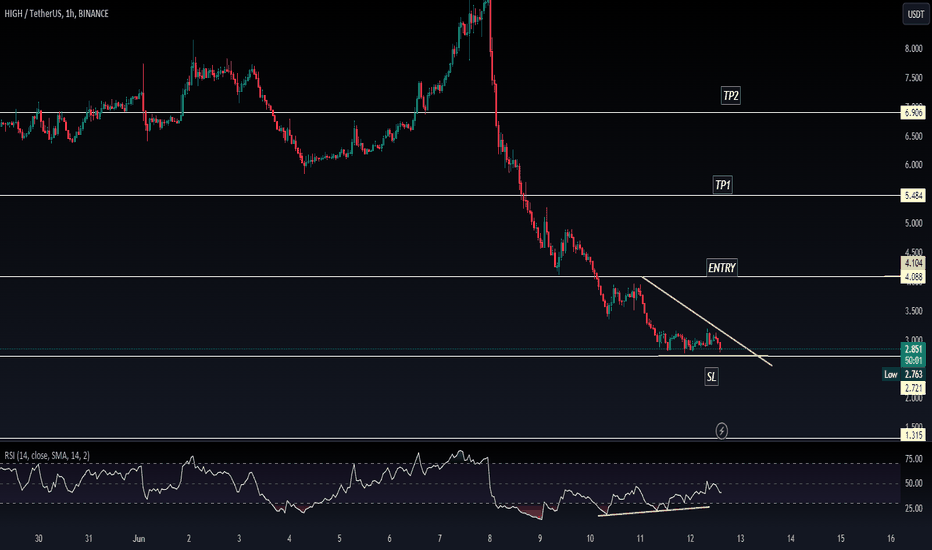Viewport: 932px width, 550px height.
Task: Click the 1.315 price label
Action: tap(913, 435)
